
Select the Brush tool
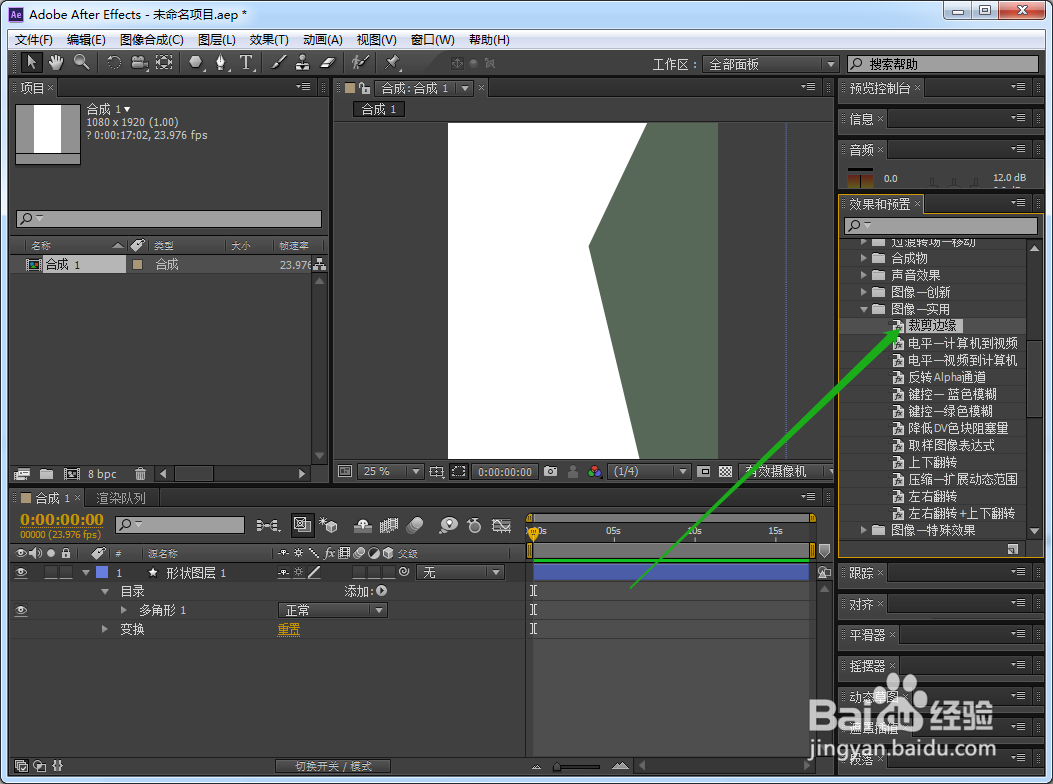tap(279, 63)
